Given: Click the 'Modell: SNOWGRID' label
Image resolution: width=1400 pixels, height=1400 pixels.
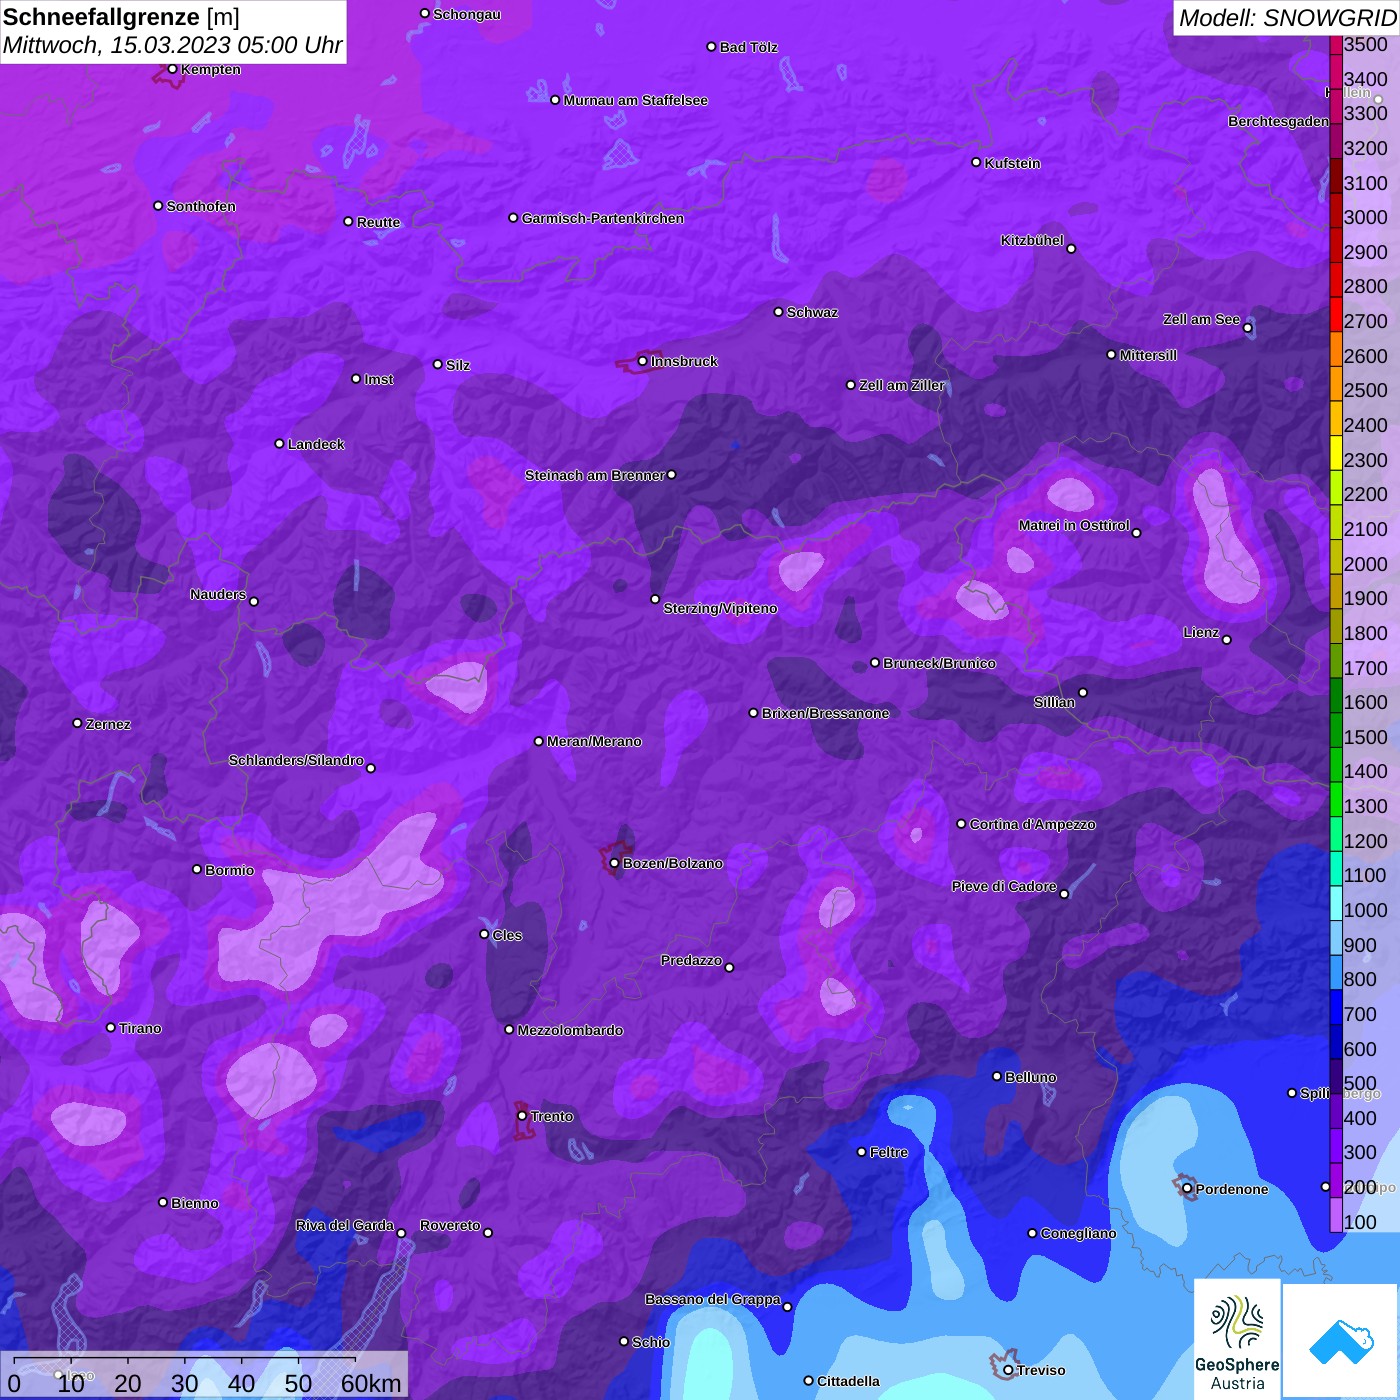Looking at the screenshot, I should coord(1286,18).
